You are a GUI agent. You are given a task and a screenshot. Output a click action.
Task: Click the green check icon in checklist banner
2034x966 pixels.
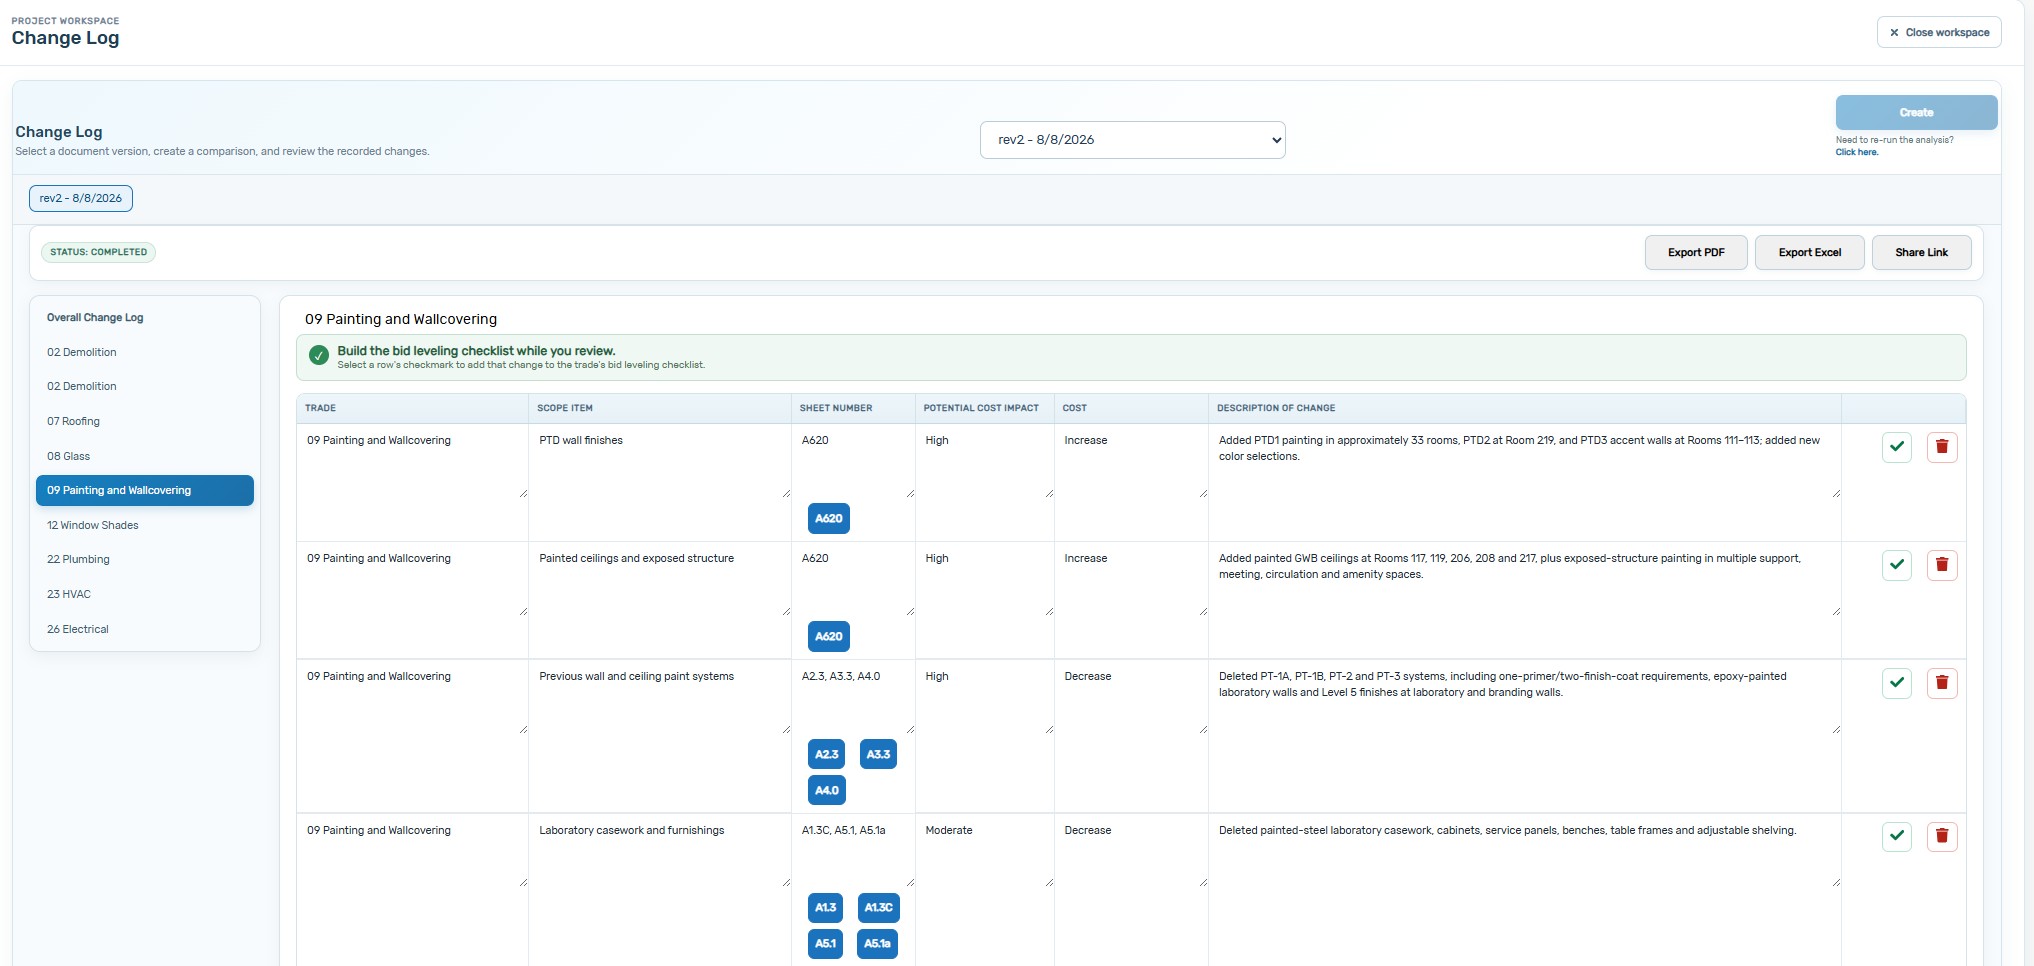pyautogui.click(x=319, y=355)
